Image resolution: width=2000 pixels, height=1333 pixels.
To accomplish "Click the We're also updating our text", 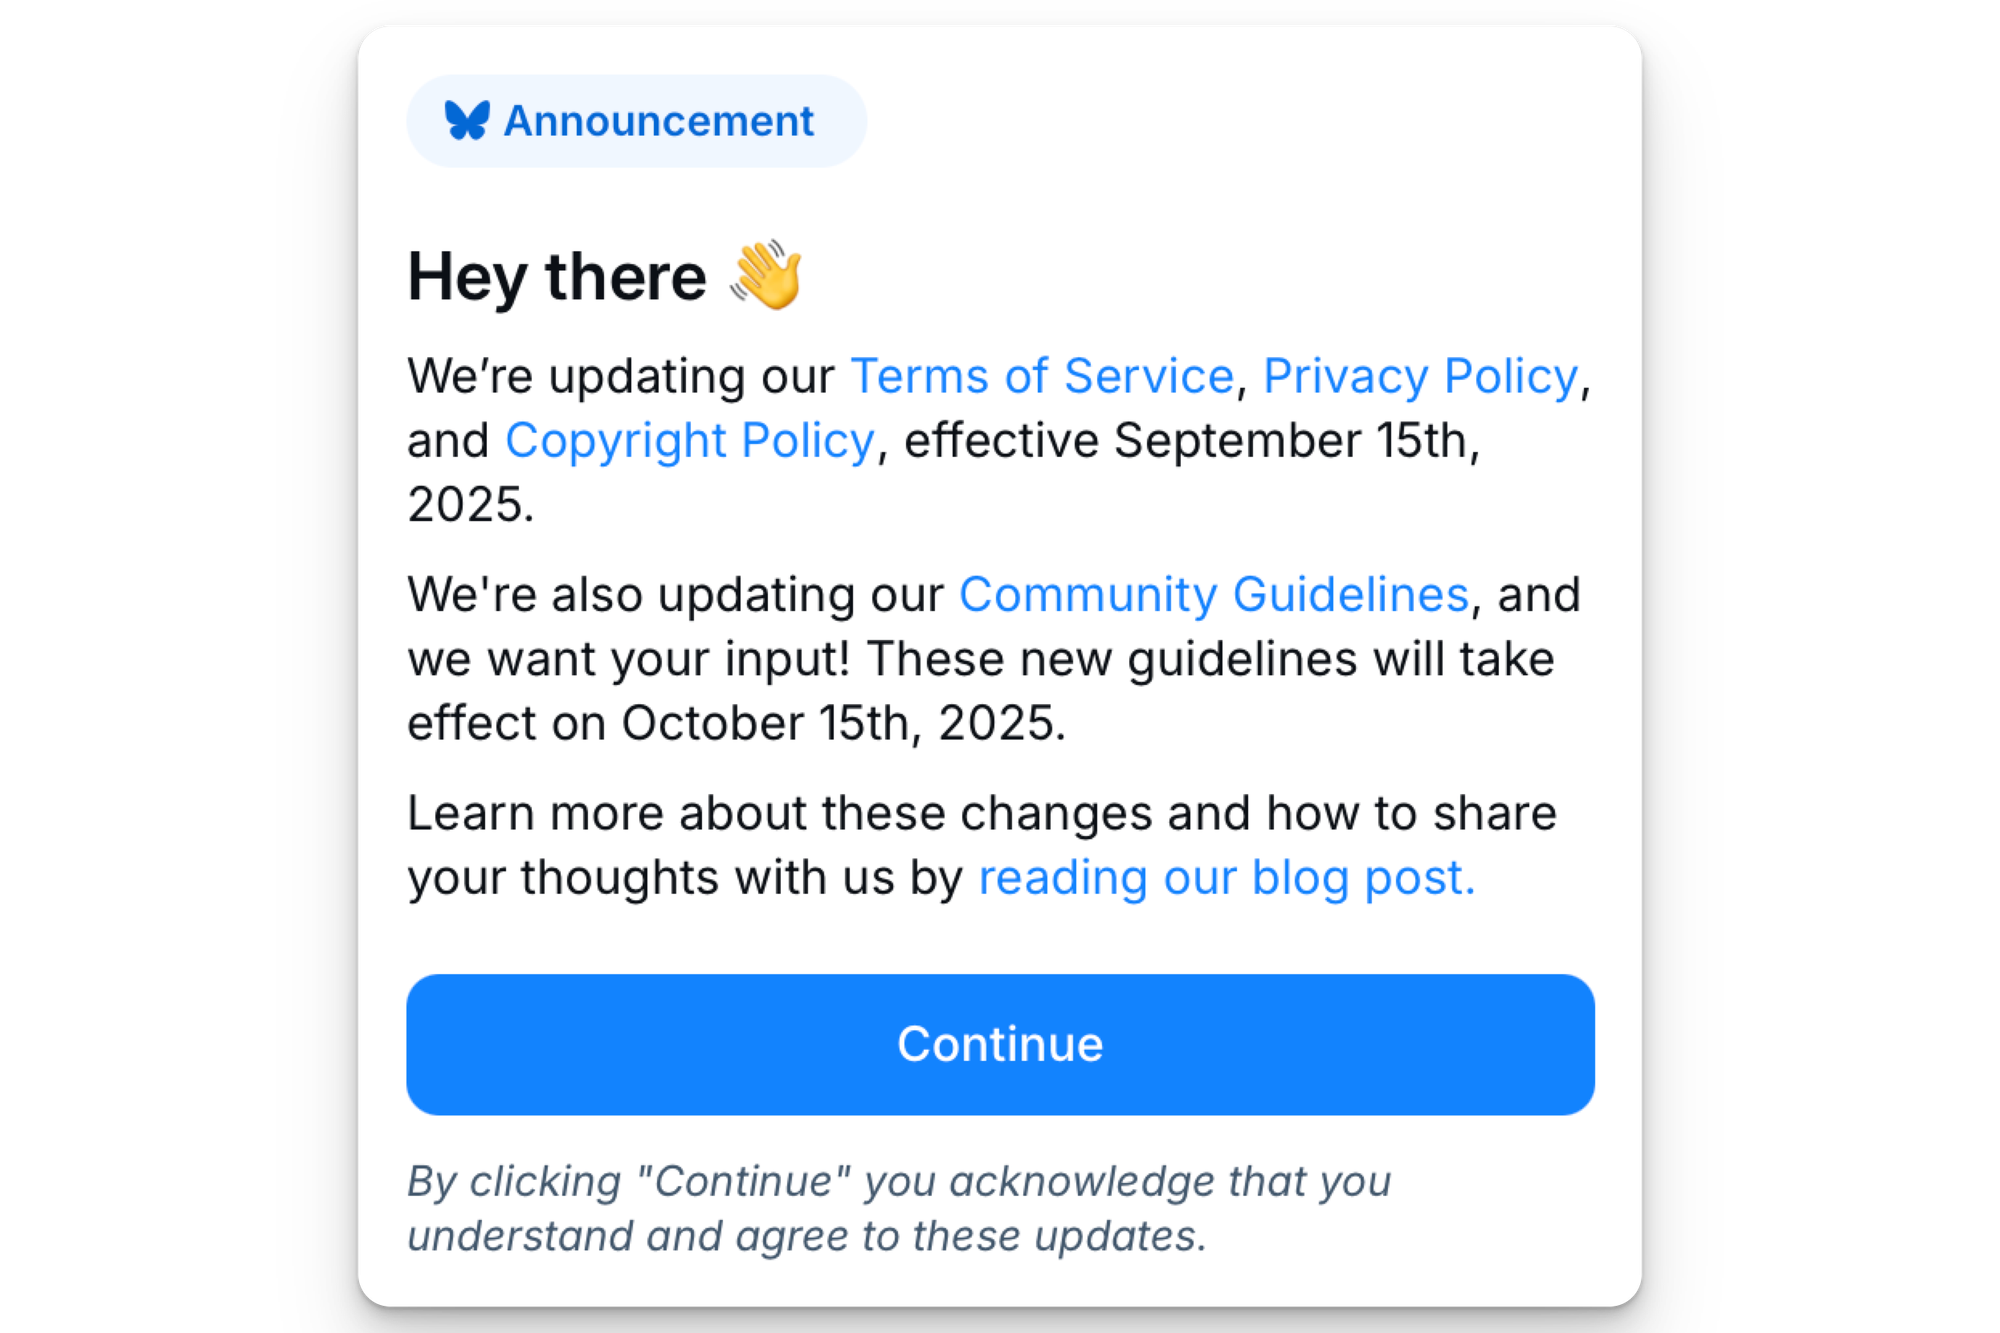I will 676,595.
